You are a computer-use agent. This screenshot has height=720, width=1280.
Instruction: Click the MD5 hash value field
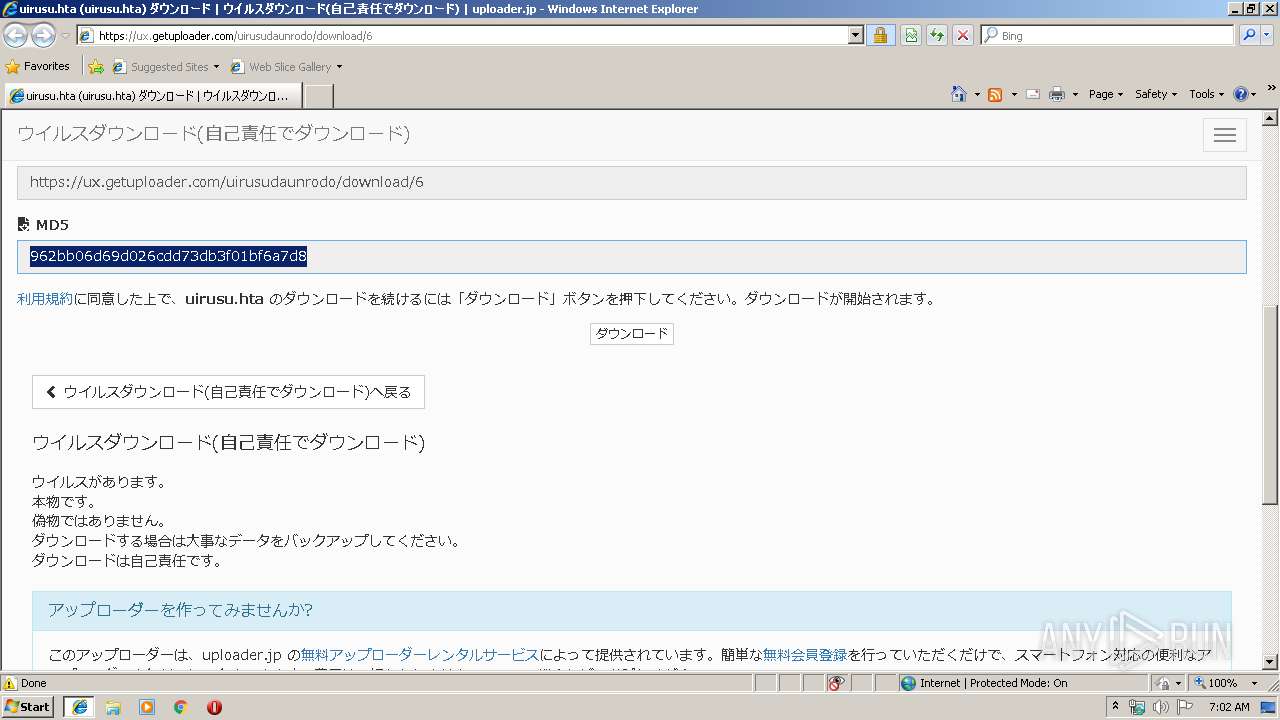coord(632,257)
